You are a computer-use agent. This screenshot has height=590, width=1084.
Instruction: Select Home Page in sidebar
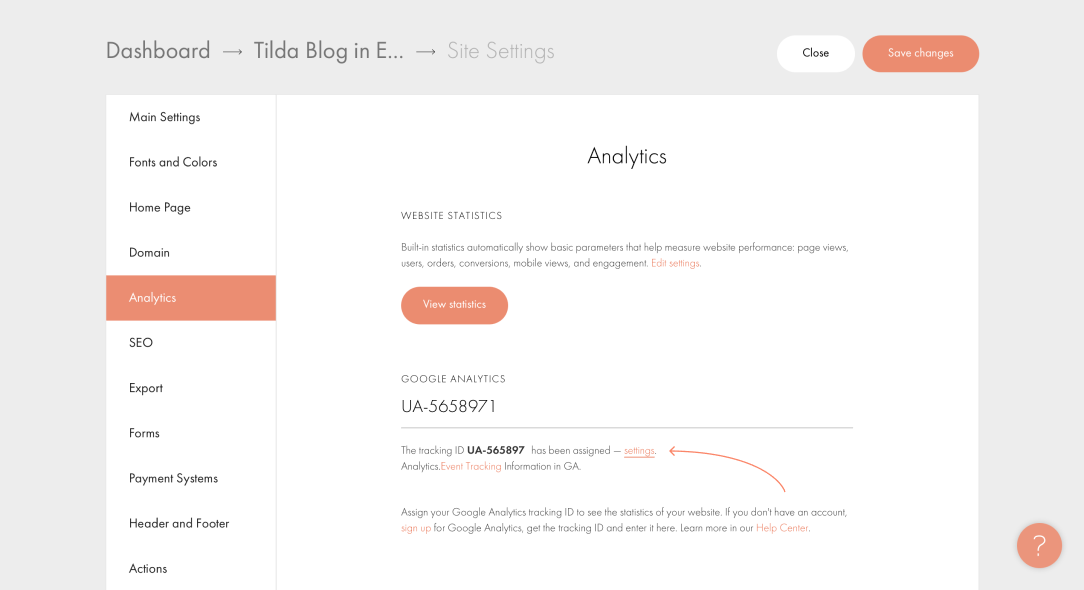(x=160, y=207)
